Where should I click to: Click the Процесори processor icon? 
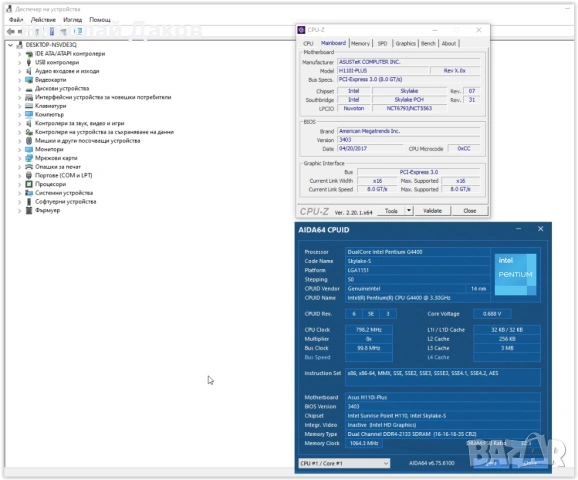(x=29, y=184)
